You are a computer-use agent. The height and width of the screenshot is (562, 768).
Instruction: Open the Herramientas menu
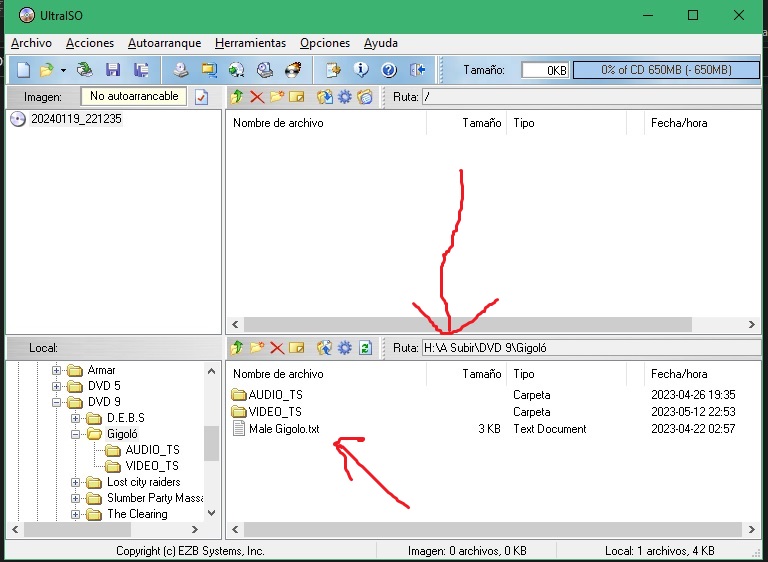click(250, 43)
